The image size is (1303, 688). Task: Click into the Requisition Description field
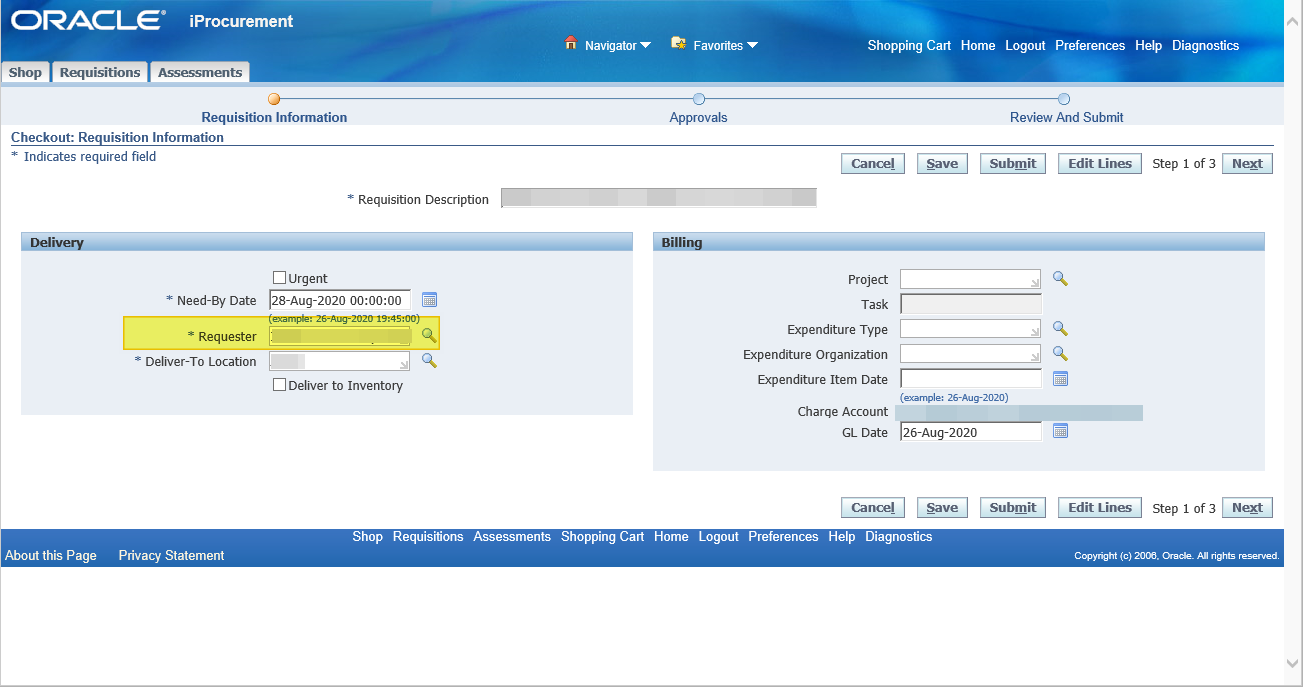click(659, 198)
